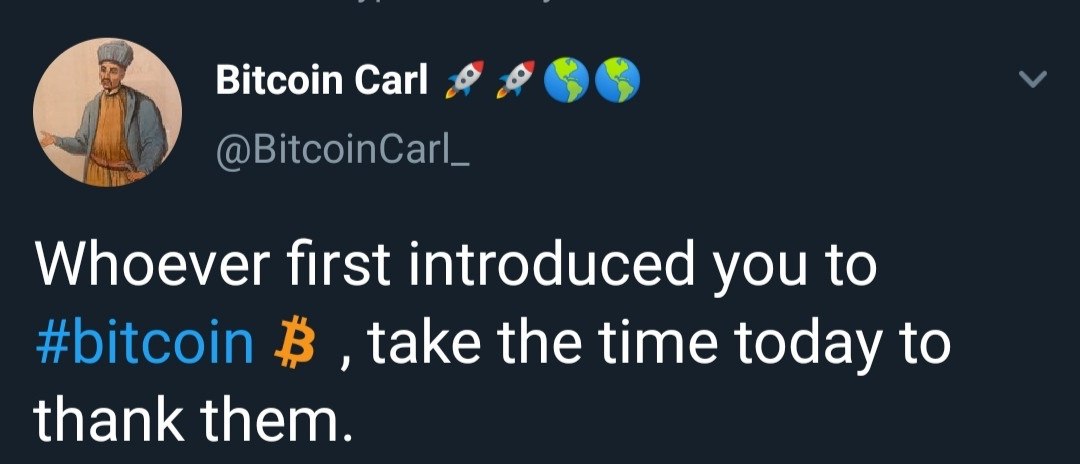This screenshot has width=1080, height=464.
Task: Click the second globe emoji
Action: pos(617,80)
